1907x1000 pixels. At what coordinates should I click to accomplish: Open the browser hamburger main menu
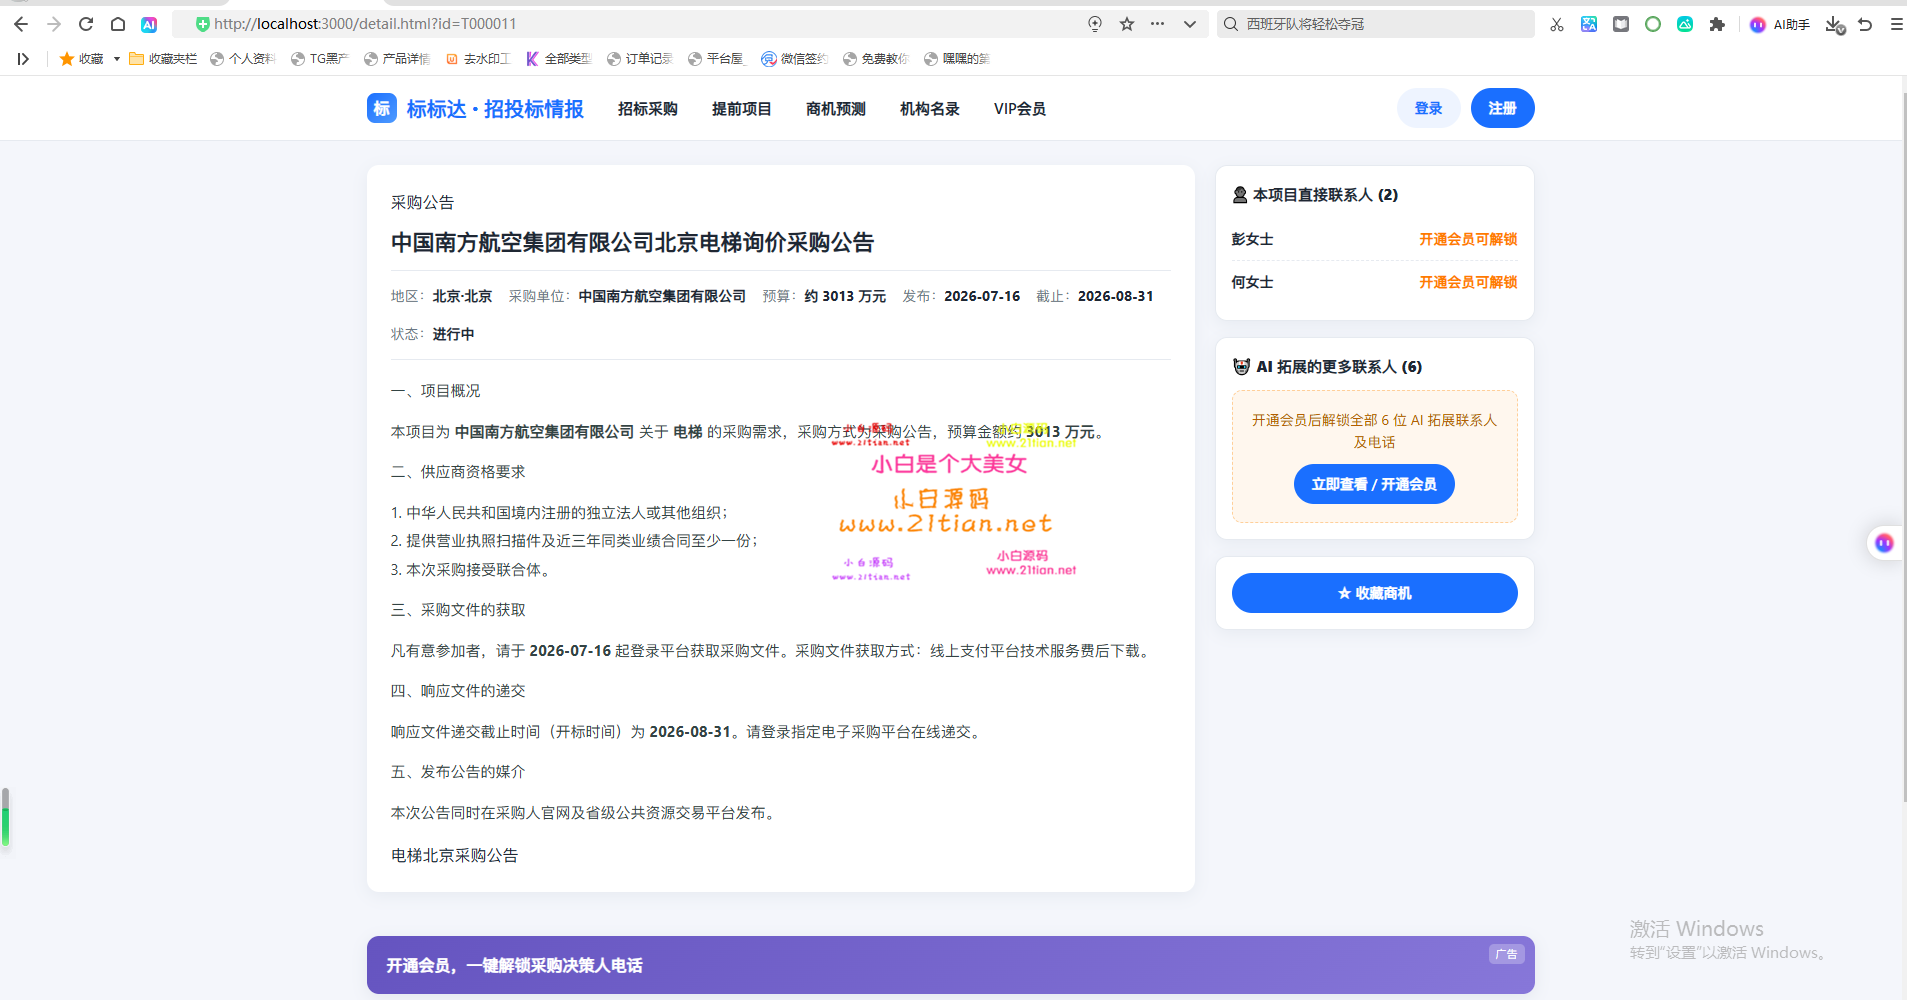(1896, 24)
